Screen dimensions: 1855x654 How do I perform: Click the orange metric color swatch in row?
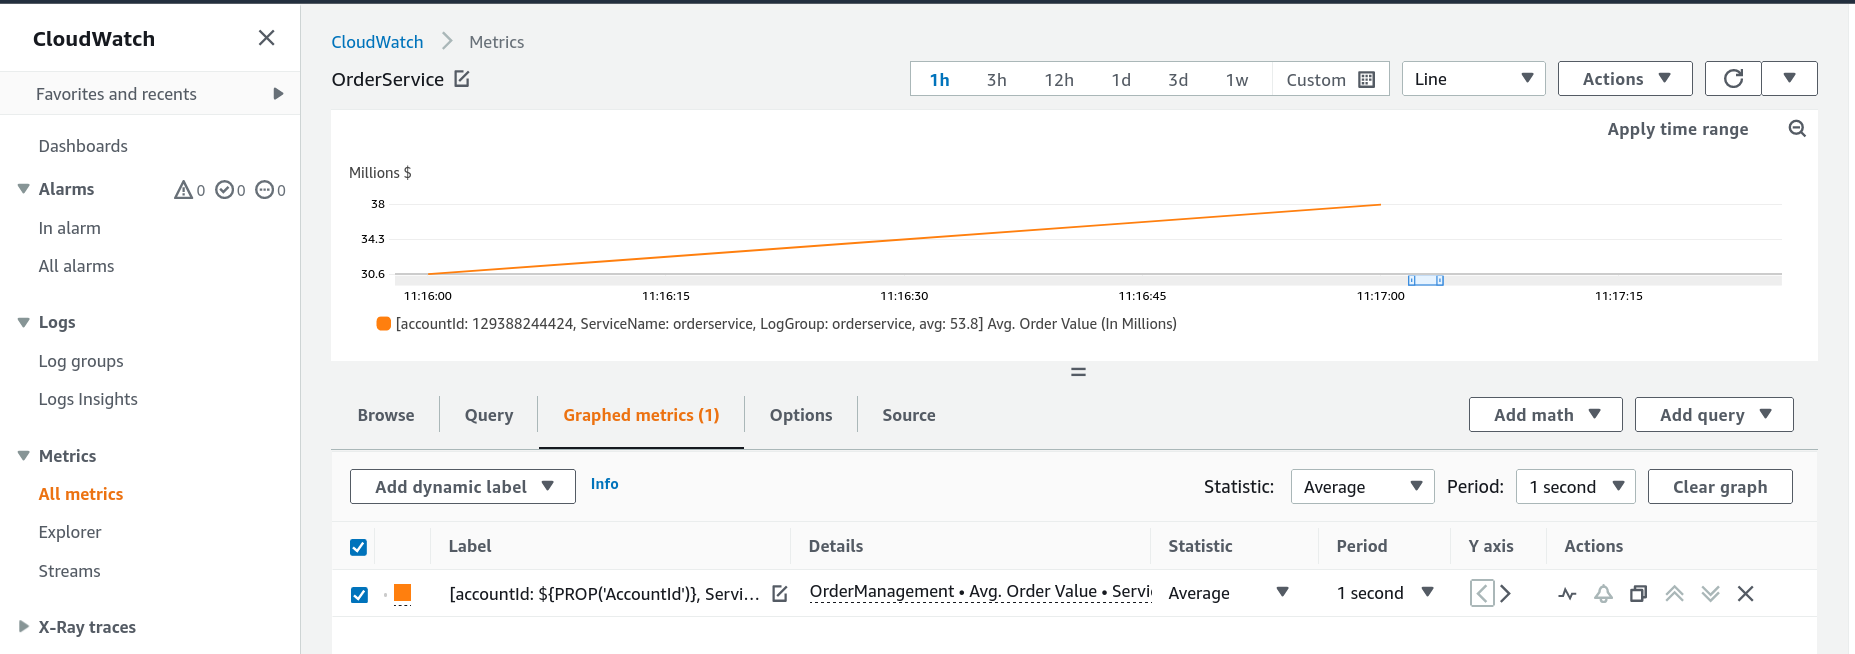(x=402, y=593)
